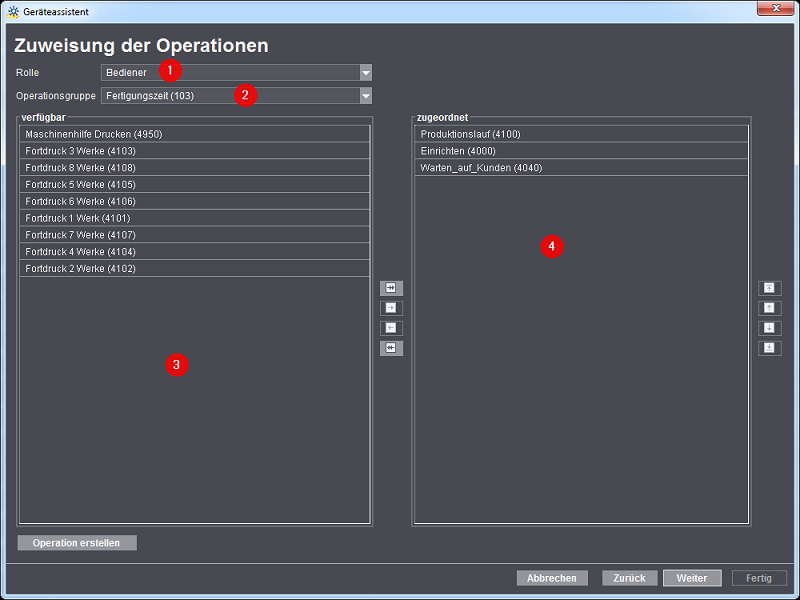Click the single left arrow remove button
Screen dimensions: 800x600
point(391,328)
